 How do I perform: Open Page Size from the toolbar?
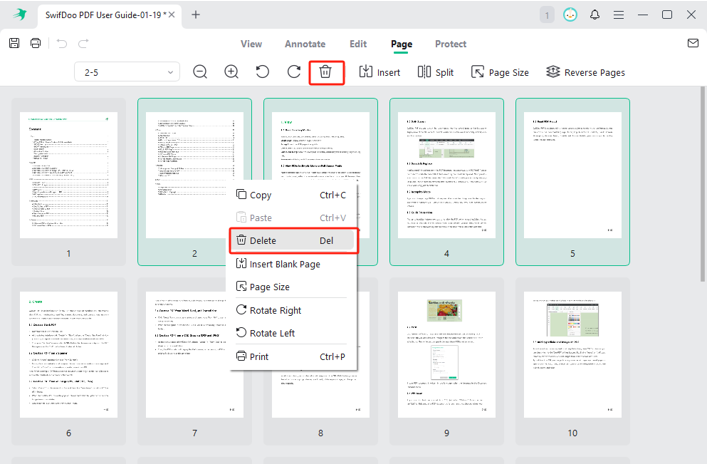(500, 72)
